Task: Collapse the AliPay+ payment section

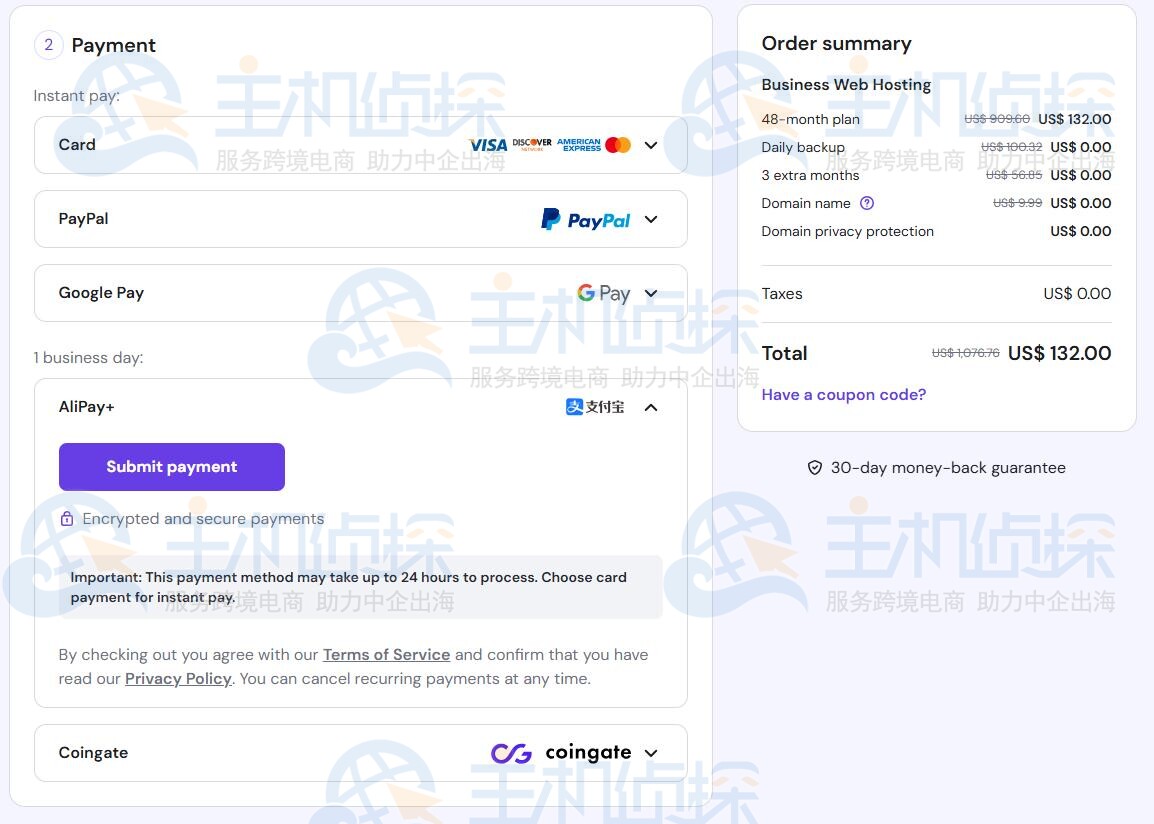Action: click(x=651, y=407)
